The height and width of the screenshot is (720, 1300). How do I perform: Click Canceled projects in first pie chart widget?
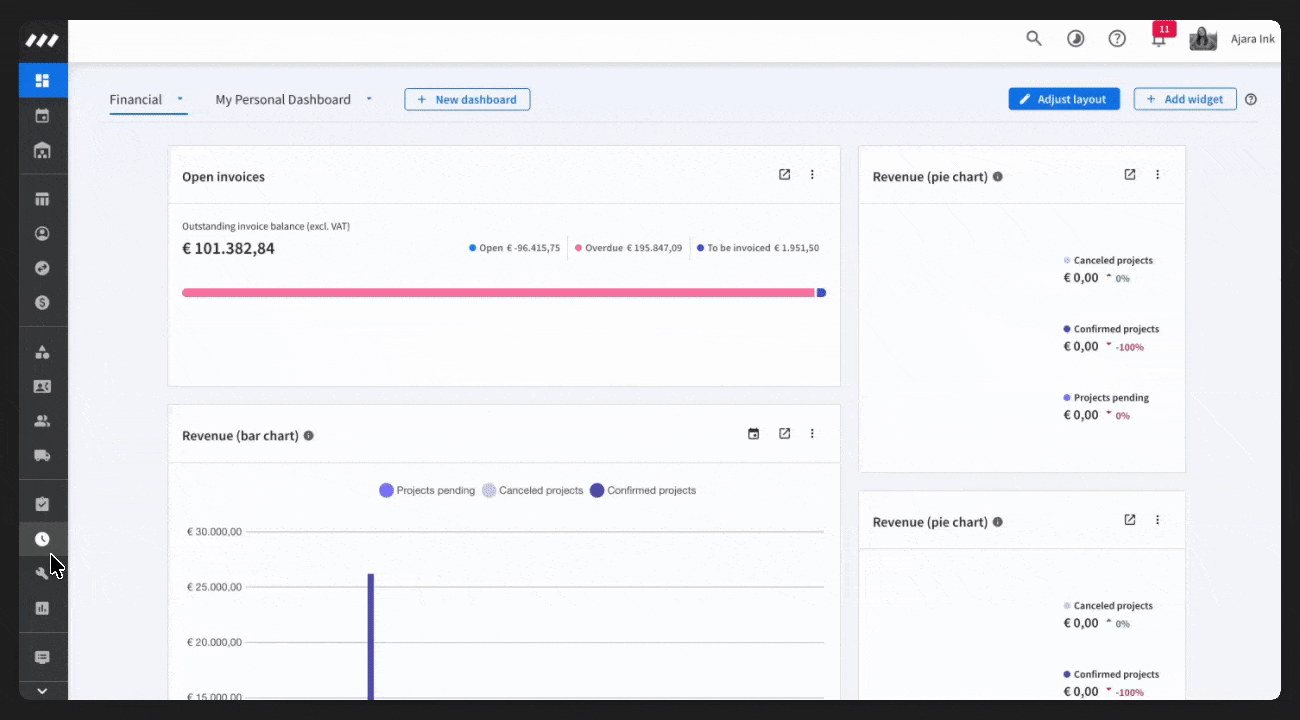point(1108,260)
